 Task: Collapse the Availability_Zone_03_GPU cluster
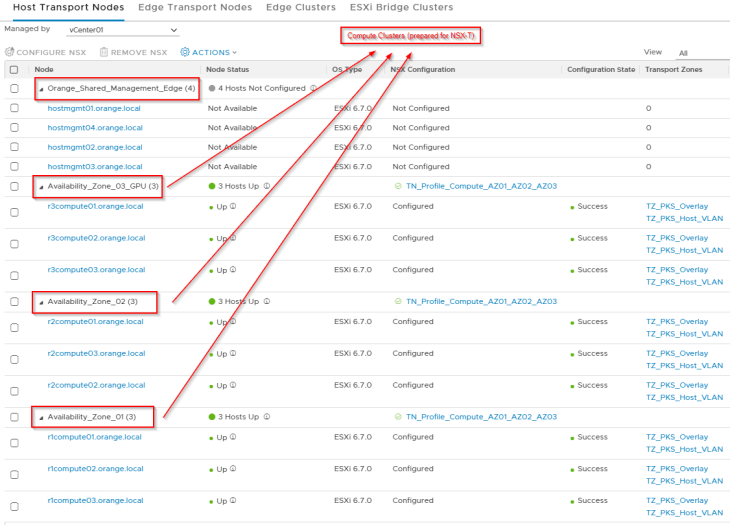click(41, 186)
